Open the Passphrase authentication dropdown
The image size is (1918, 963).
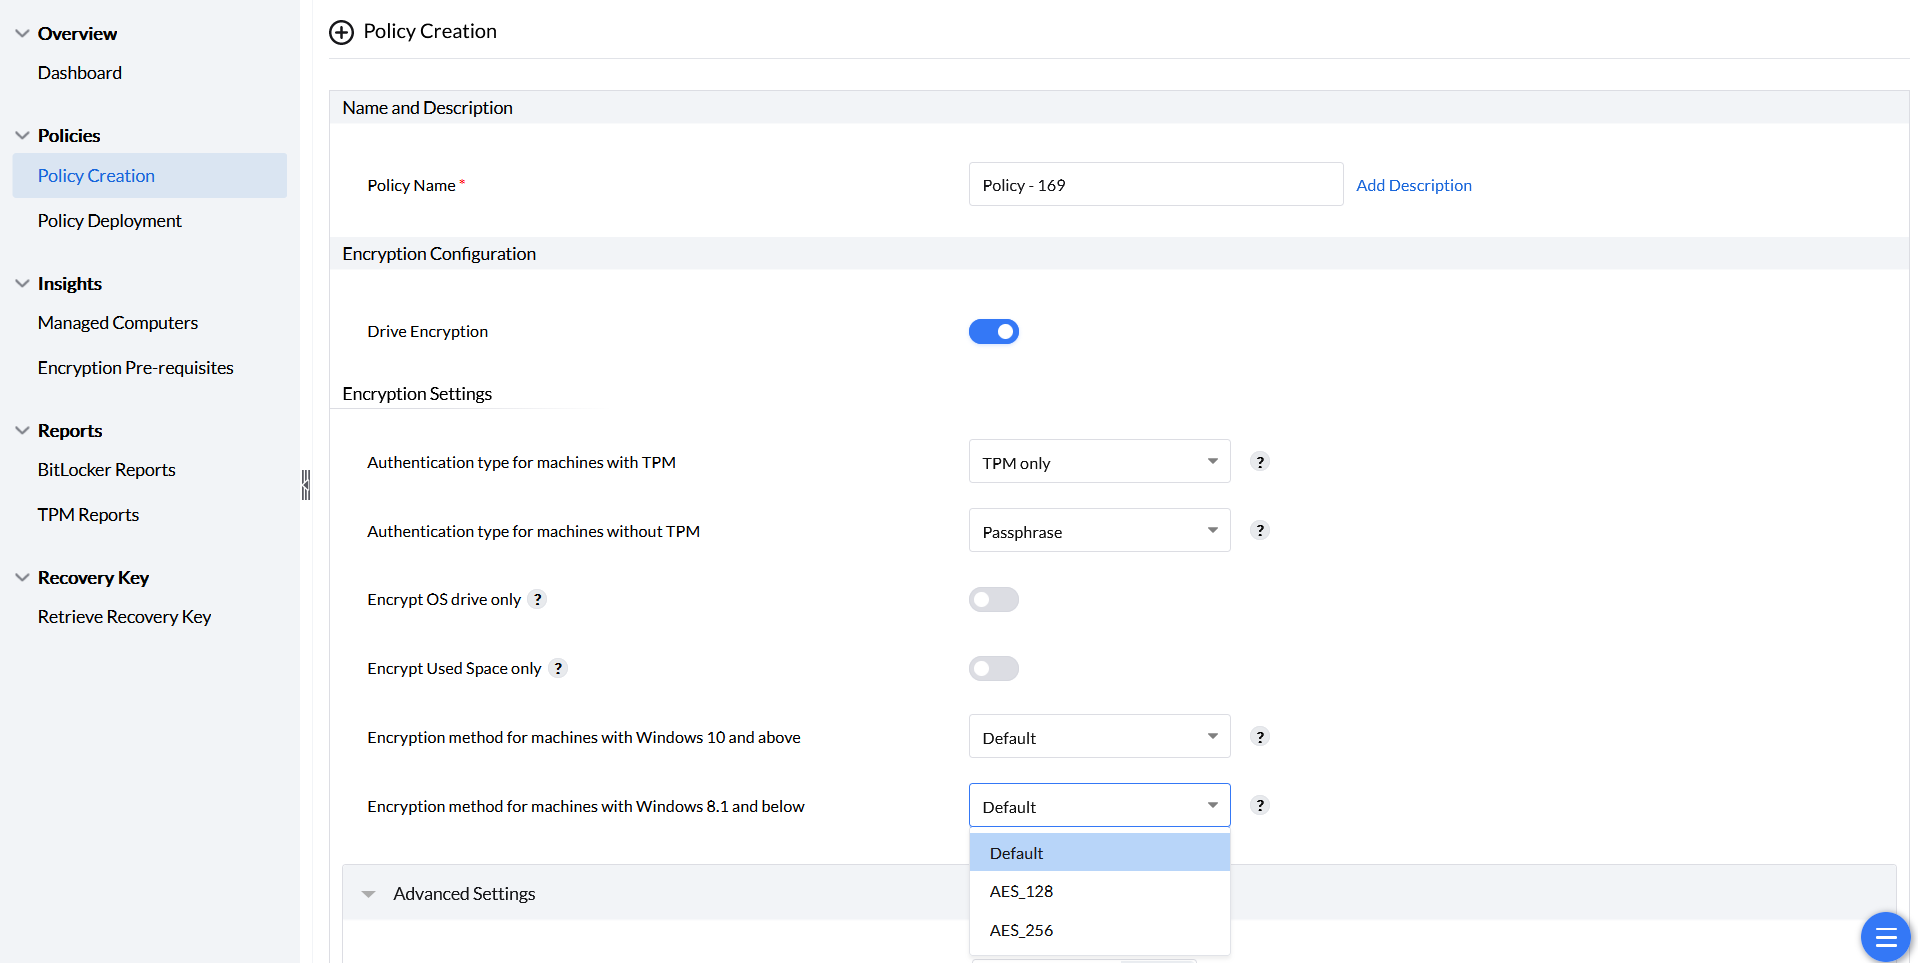coord(1099,531)
